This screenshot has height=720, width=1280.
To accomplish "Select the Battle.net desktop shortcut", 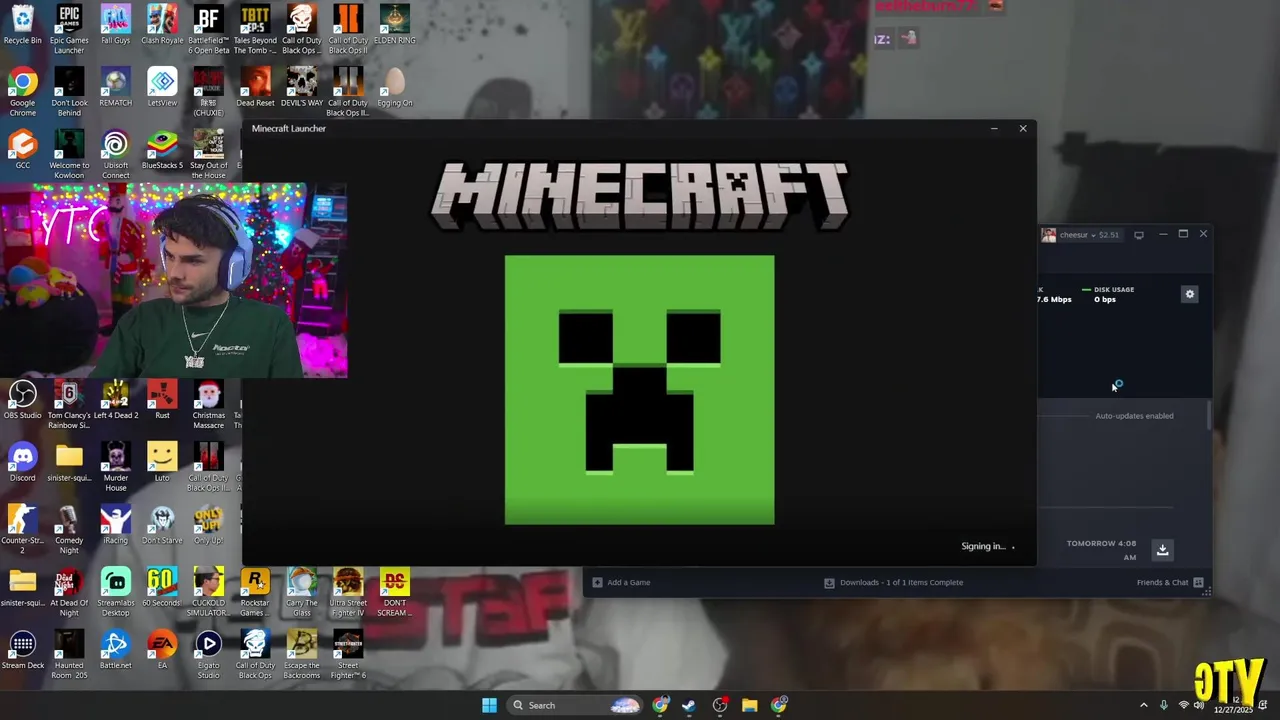I will 115,650.
